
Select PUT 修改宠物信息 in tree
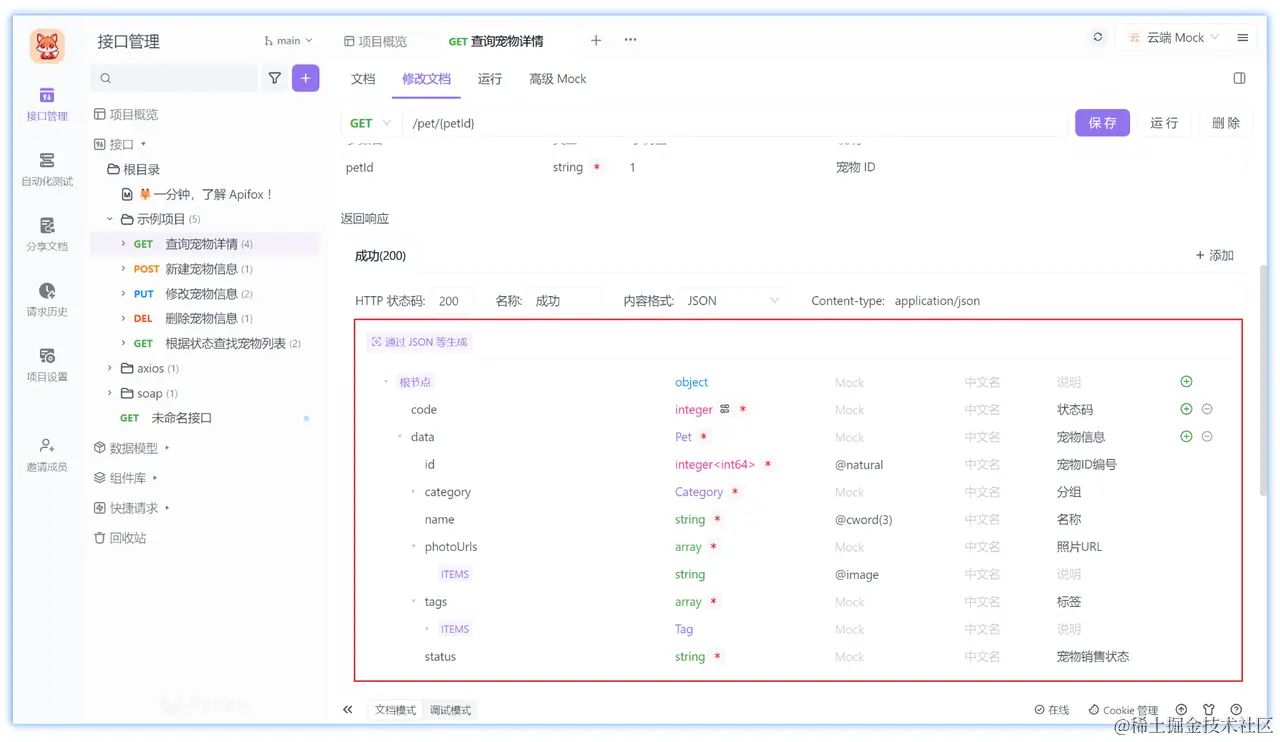[205, 294]
